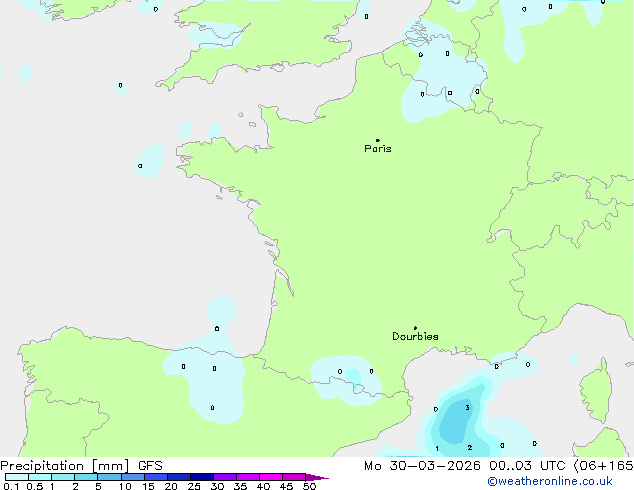Image resolution: width=634 pixels, height=490 pixels.
Task: Click the Paris location dot marker
Action: pyautogui.click(x=378, y=140)
